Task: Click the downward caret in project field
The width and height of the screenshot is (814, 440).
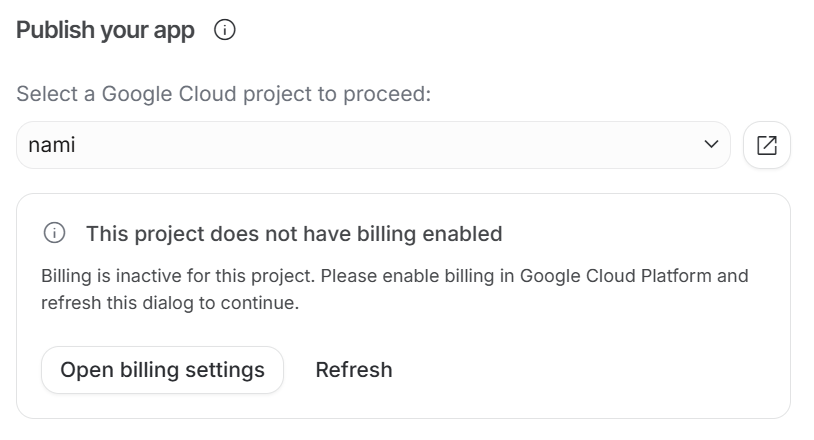Action: click(711, 144)
